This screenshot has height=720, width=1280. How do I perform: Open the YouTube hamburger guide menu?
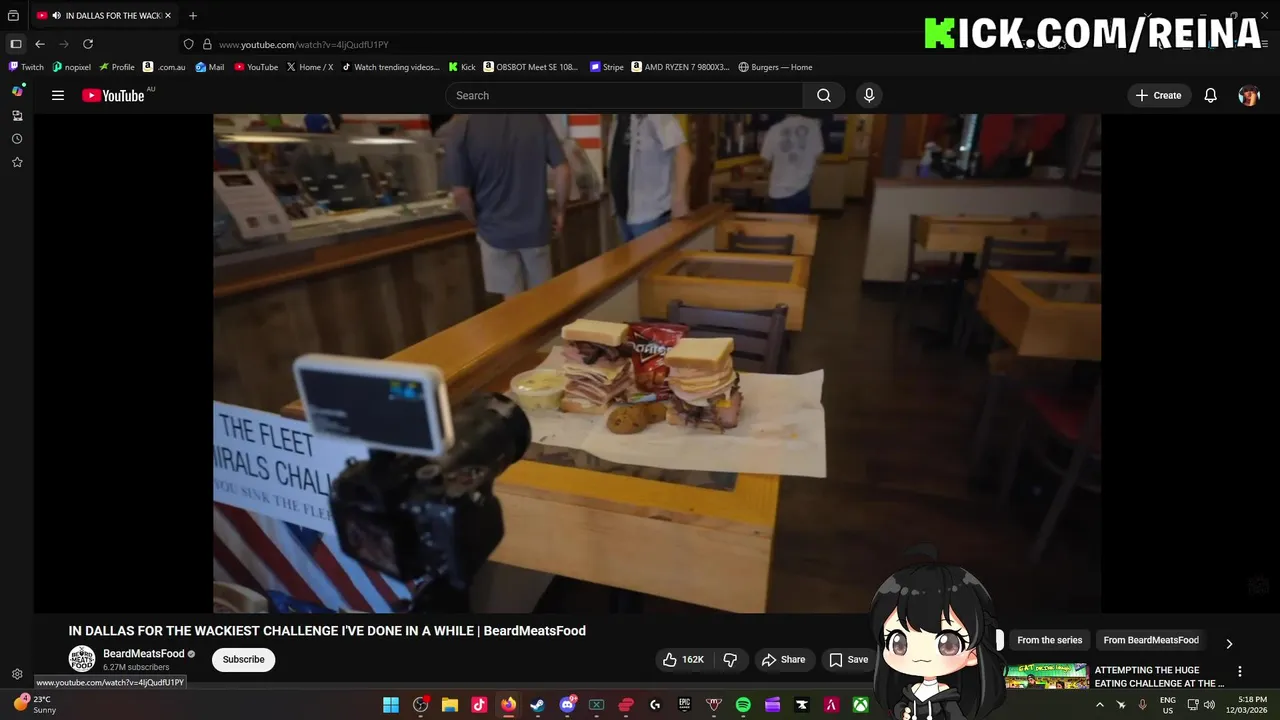tap(58, 95)
